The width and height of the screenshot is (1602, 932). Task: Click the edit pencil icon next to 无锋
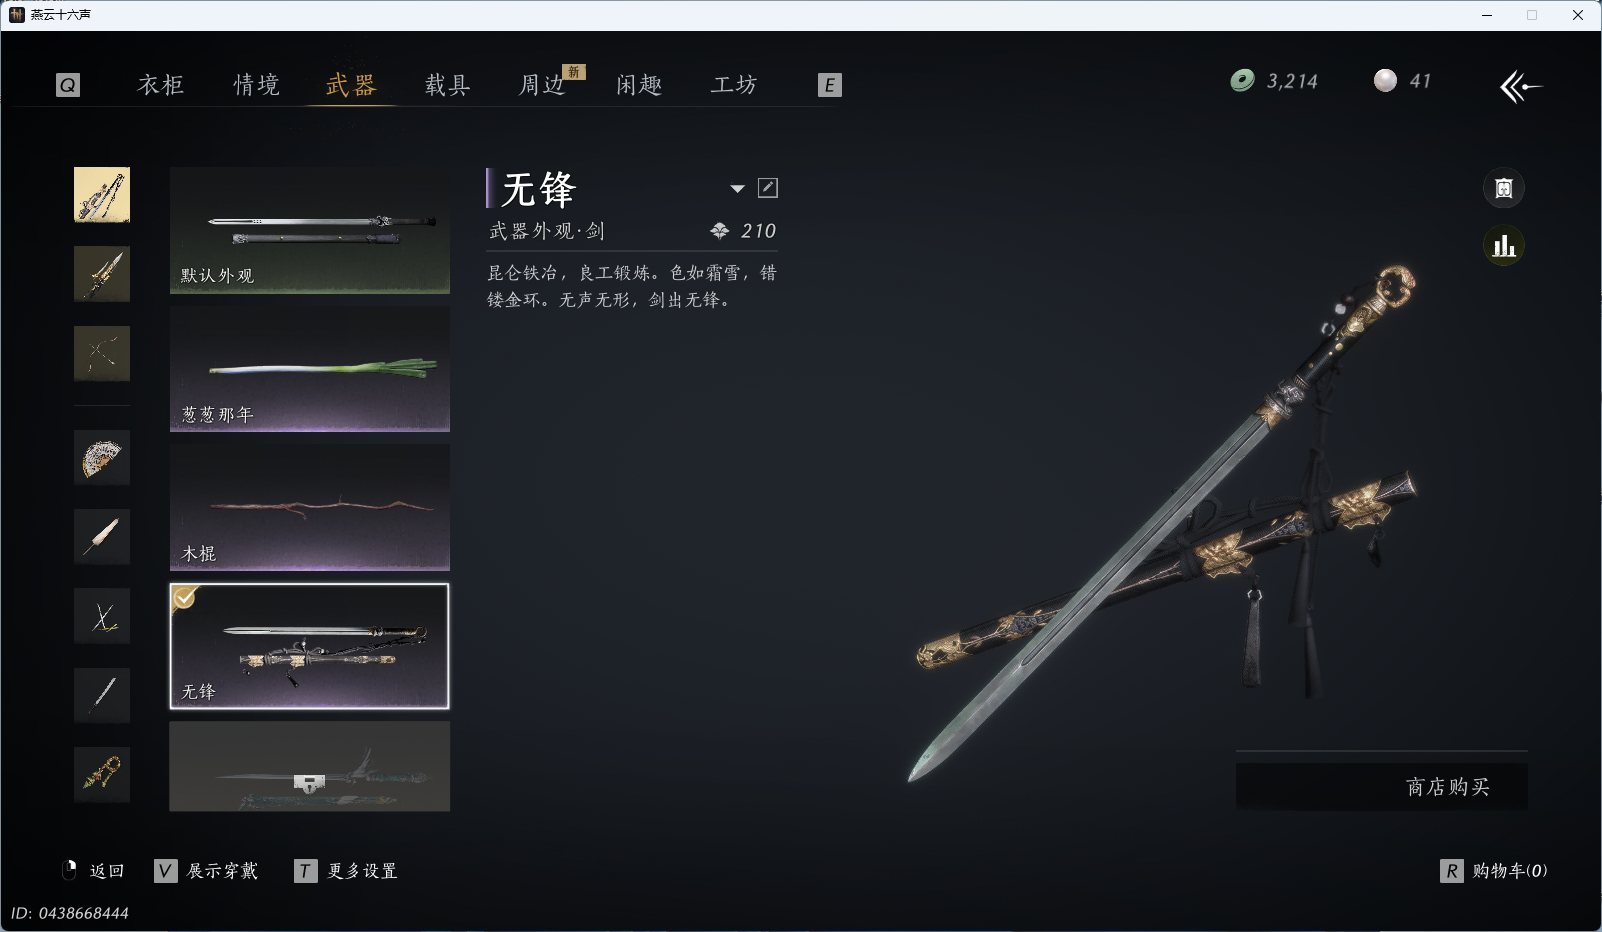tap(768, 188)
